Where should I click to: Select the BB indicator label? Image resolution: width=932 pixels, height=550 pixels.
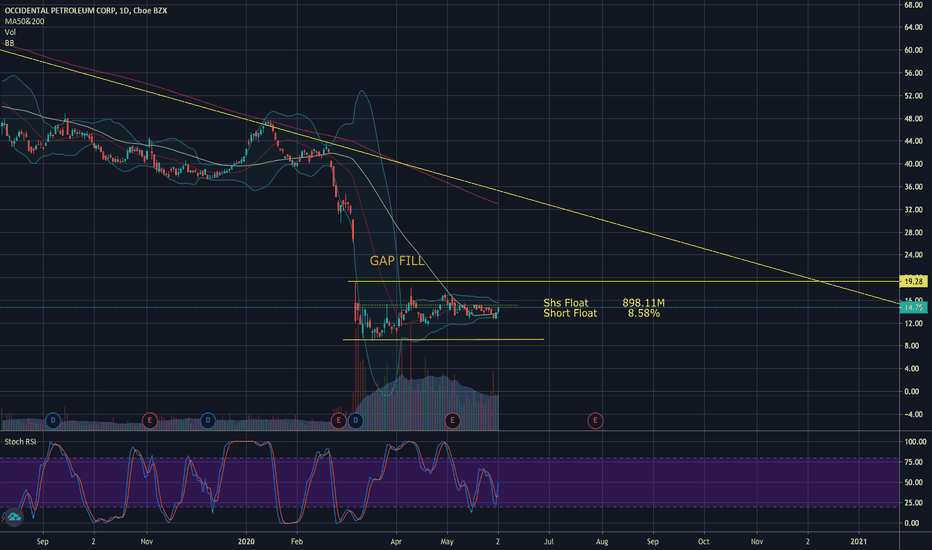pos(10,43)
